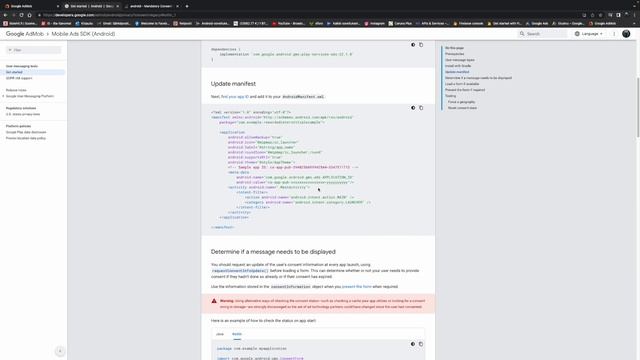Screen dimensions: 640x360
Task: Click the developers.google.com address bar
Action: tap(310, 15)
